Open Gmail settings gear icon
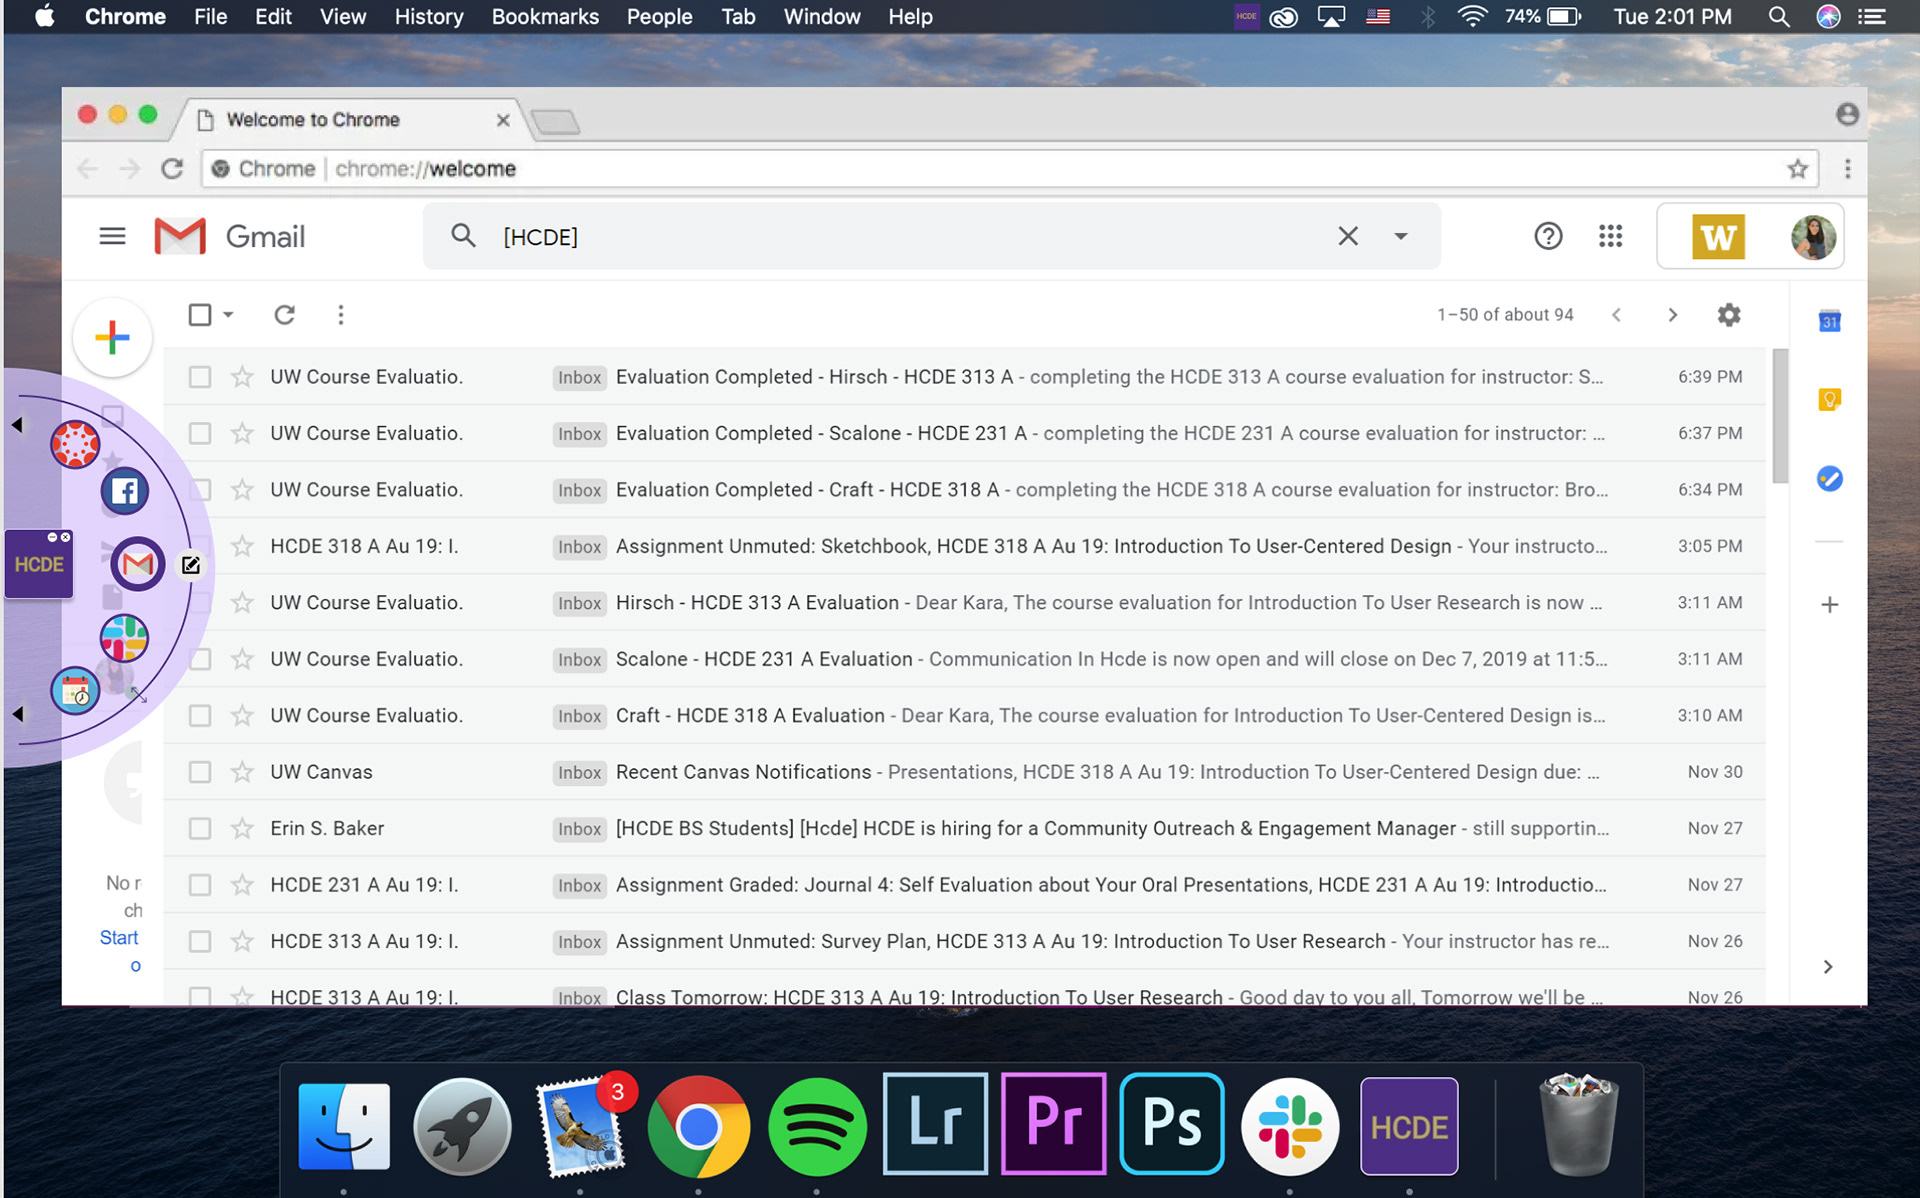The height and width of the screenshot is (1198, 1920). [x=1729, y=315]
